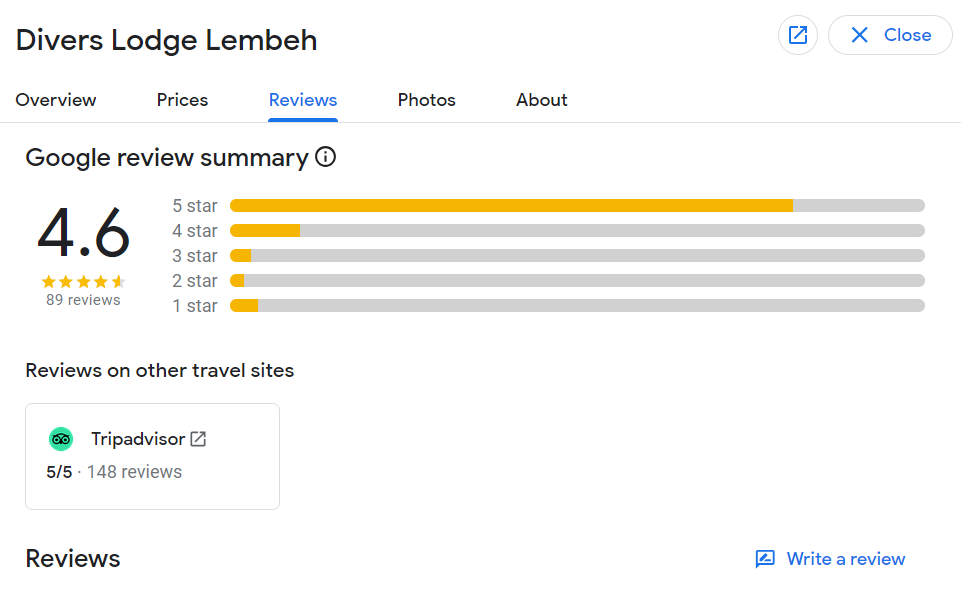Click the pencil icon for Write a review
961x598 pixels.
765,559
